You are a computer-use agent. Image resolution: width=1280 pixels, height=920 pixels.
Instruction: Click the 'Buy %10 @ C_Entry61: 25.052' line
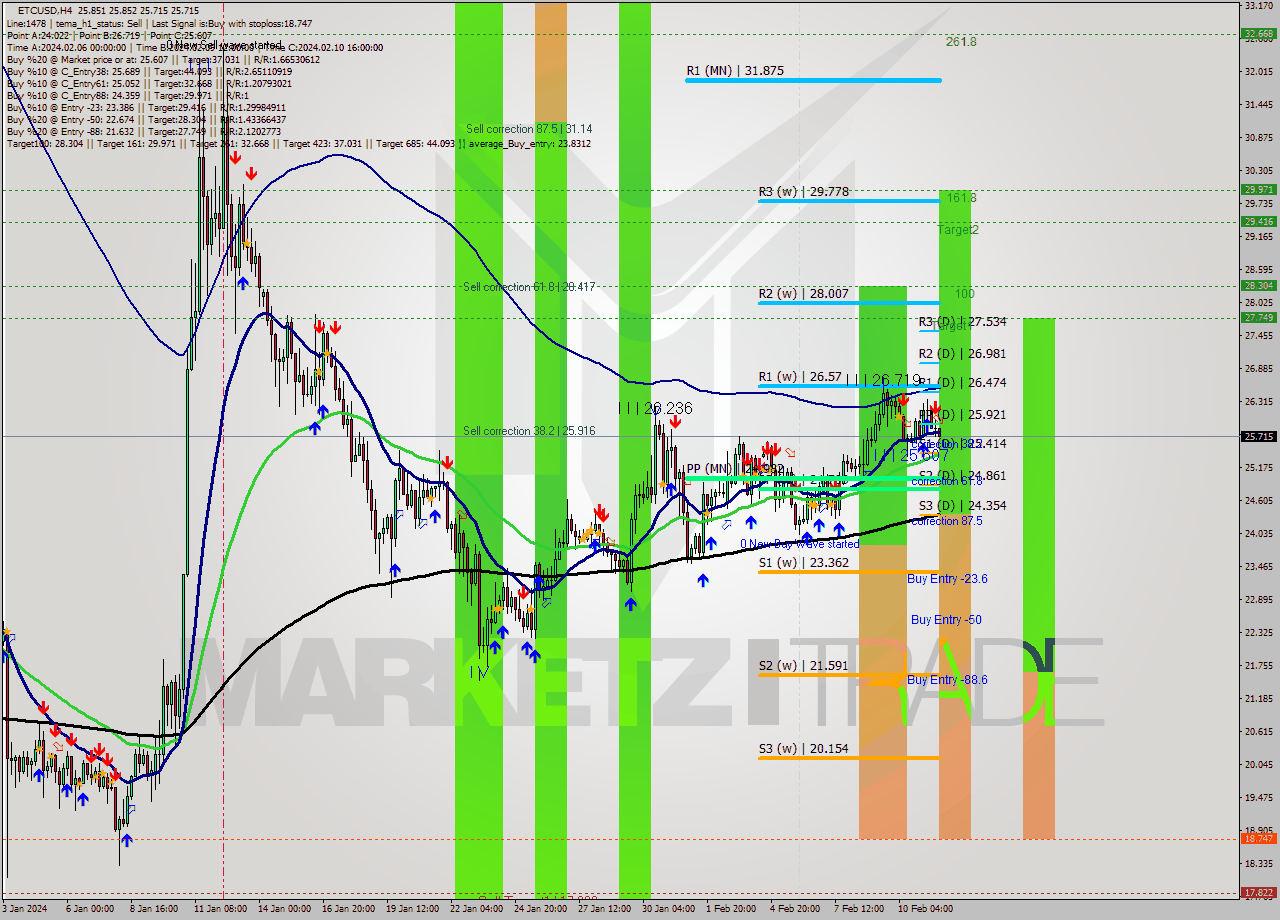click(x=149, y=83)
